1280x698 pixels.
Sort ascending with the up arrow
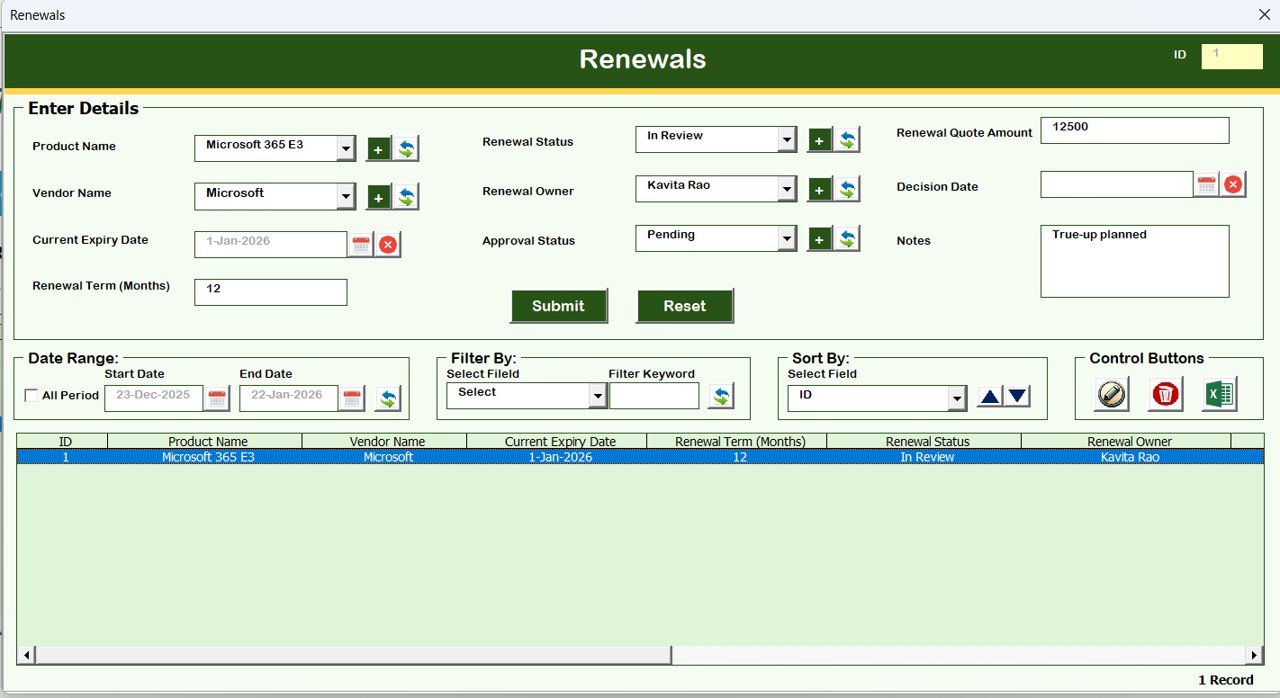[x=989, y=397]
